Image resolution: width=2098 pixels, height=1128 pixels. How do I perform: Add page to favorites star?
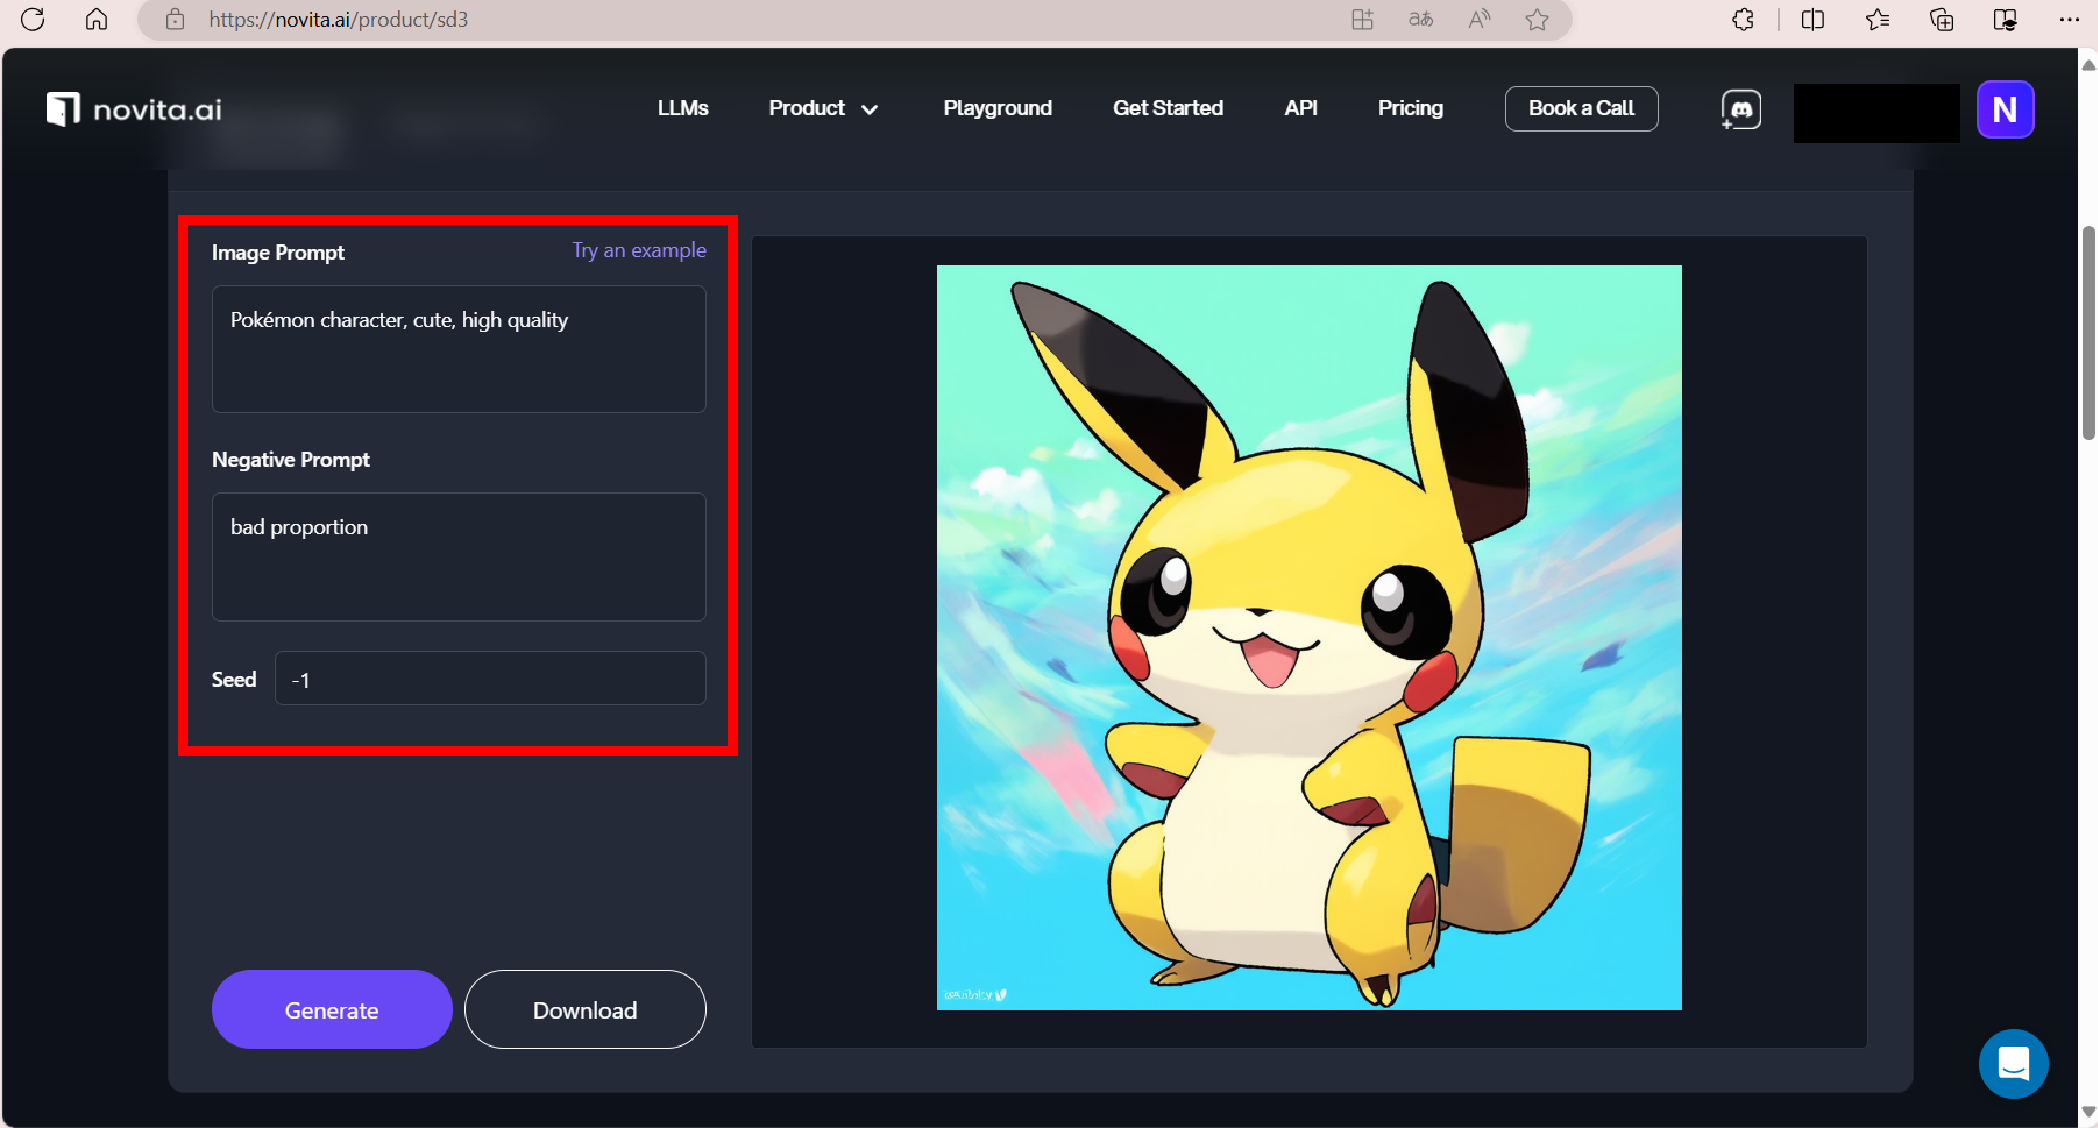pyautogui.click(x=1537, y=19)
